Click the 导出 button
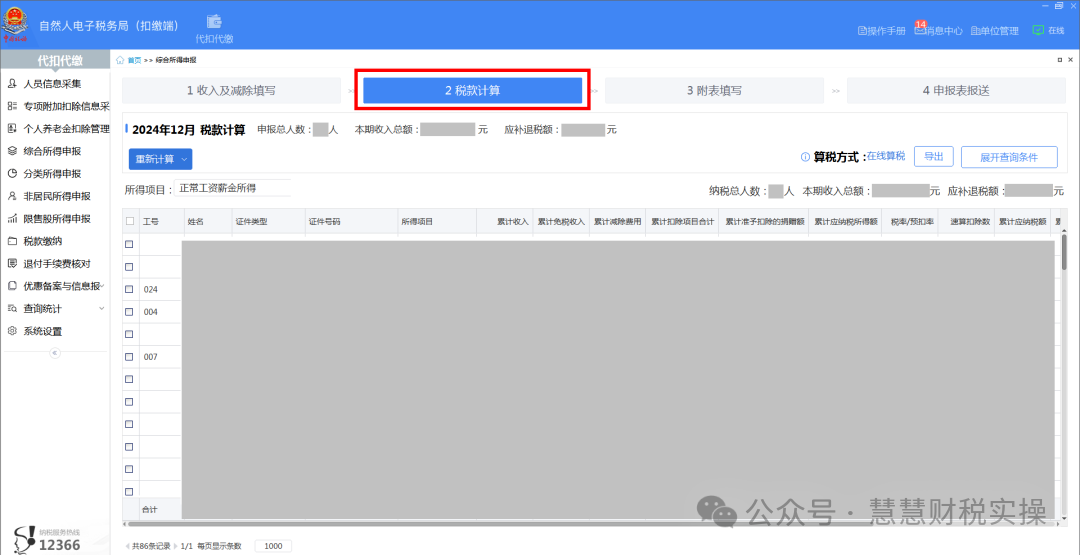This screenshot has width=1080, height=555. coord(932,157)
